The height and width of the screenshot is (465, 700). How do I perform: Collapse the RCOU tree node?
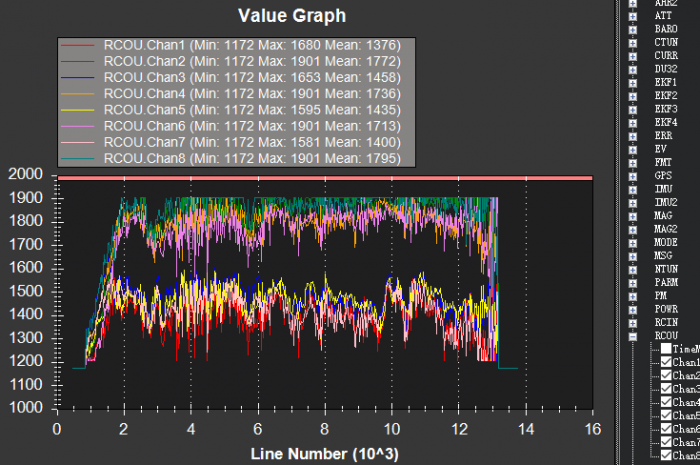[x=633, y=336]
